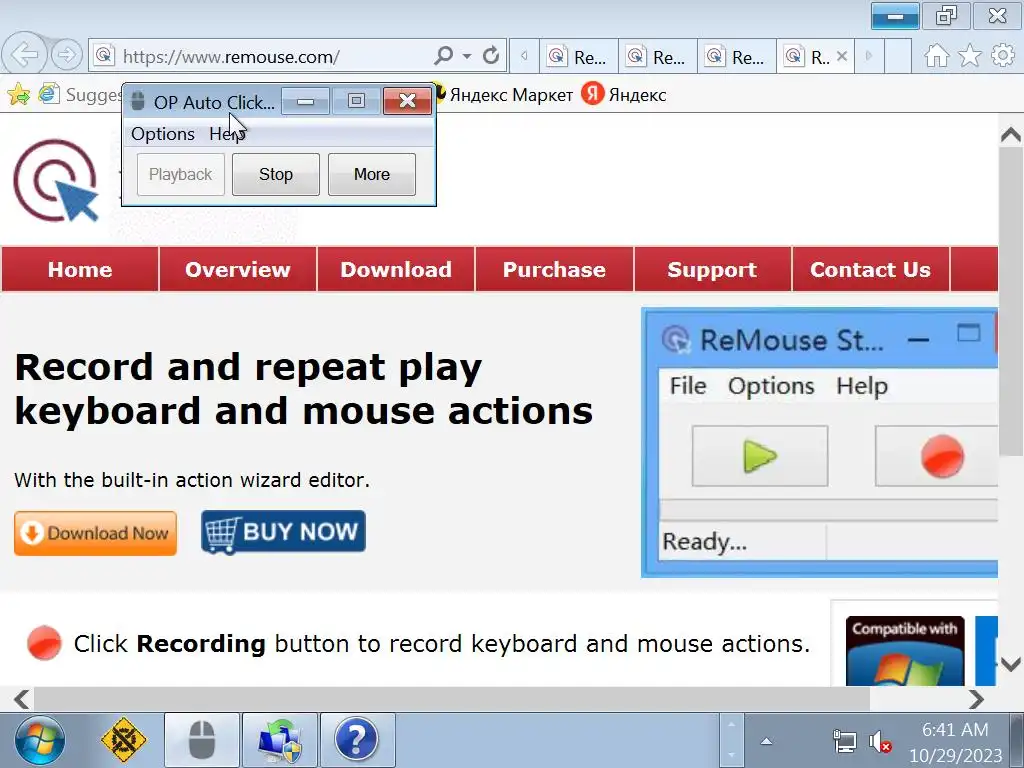Image resolution: width=1024 pixels, height=768 pixels.
Task: Open Options menu in OP Auto Clicker
Action: (x=163, y=134)
